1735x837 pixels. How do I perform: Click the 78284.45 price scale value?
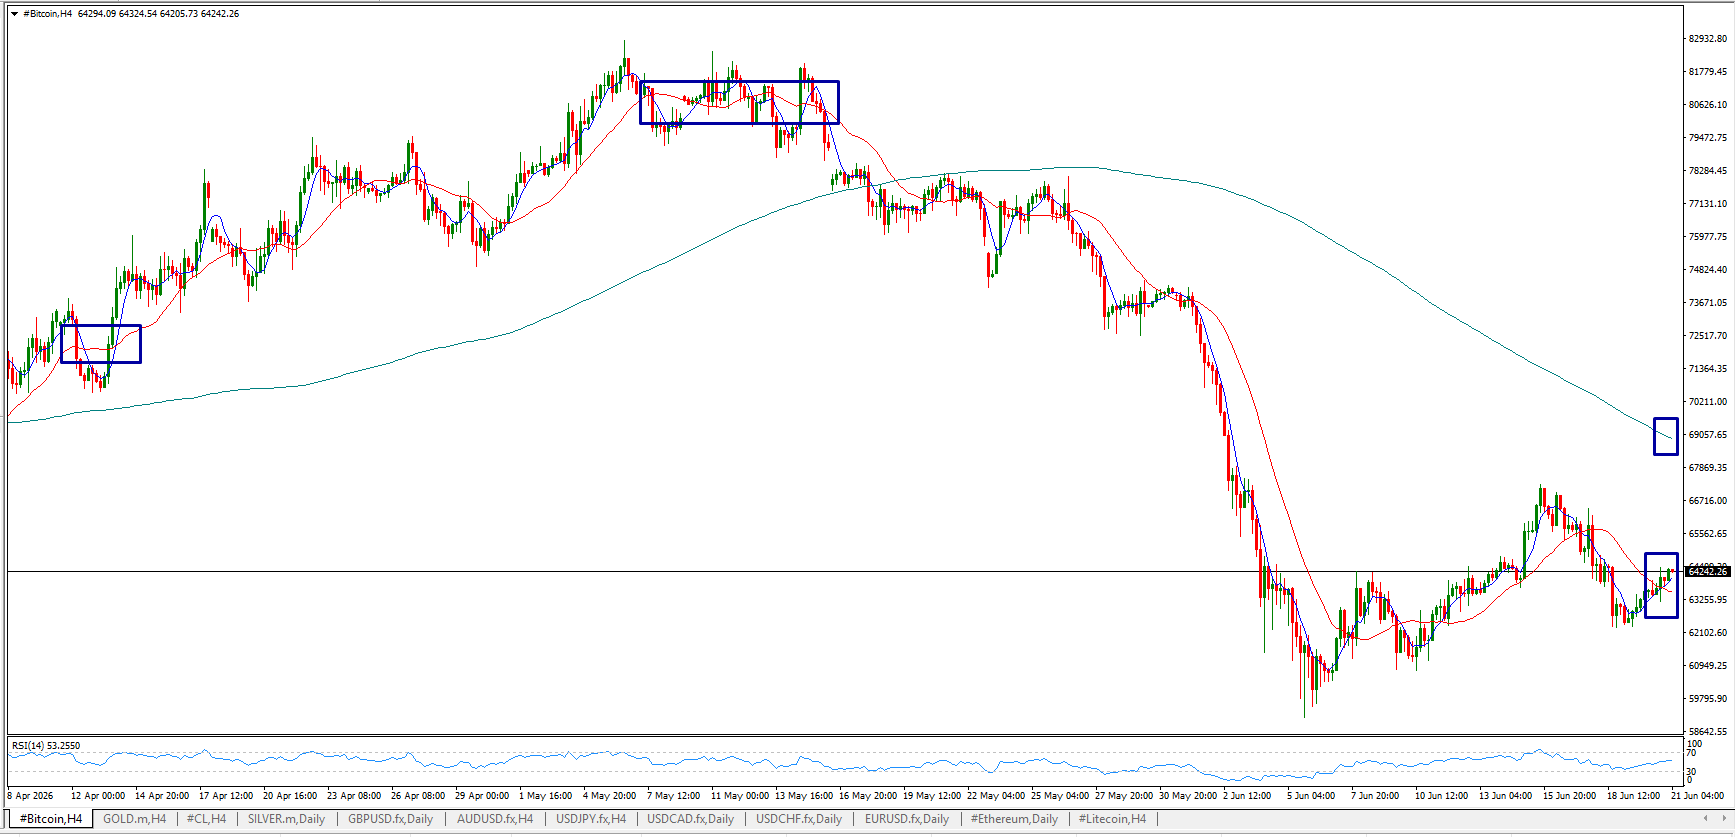(x=1707, y=171)
